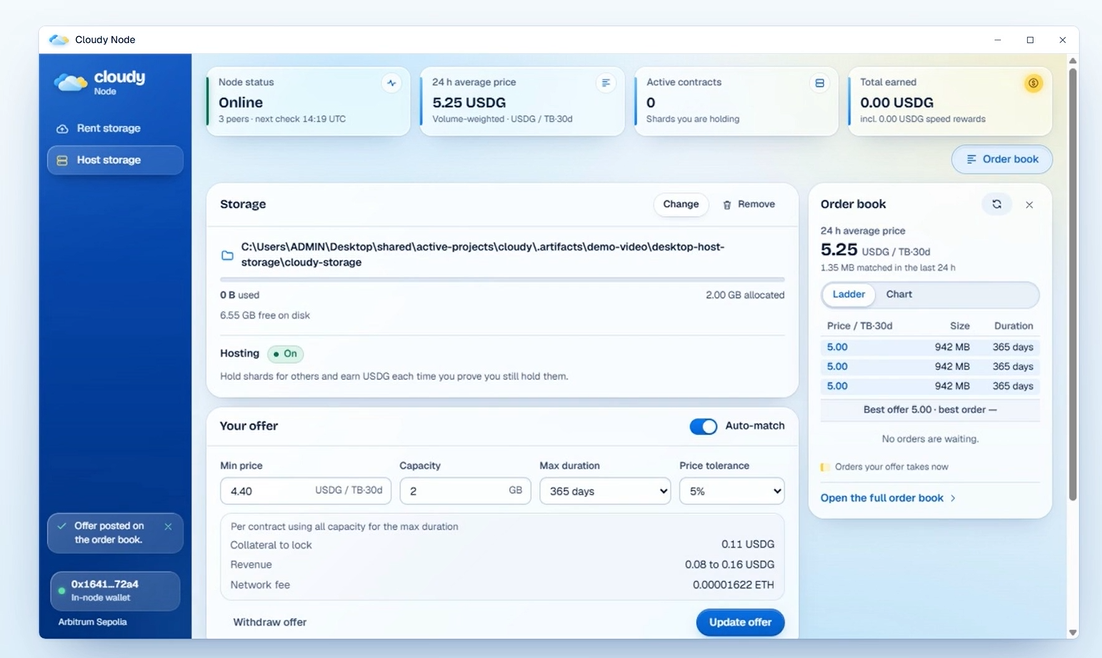This screenshot has height=658, width=1102.
Task: Click the Change storage button
Action: tap(680, 205)
